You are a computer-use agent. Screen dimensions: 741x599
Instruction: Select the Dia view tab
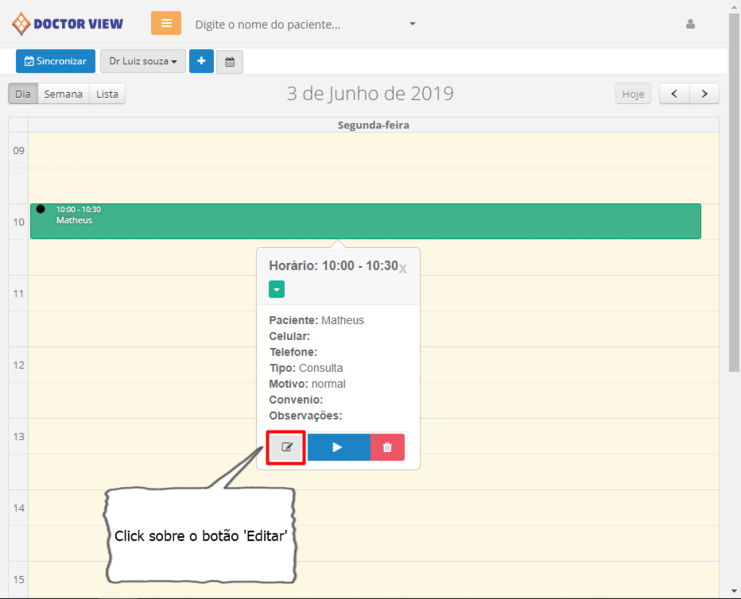pos(23,94)
